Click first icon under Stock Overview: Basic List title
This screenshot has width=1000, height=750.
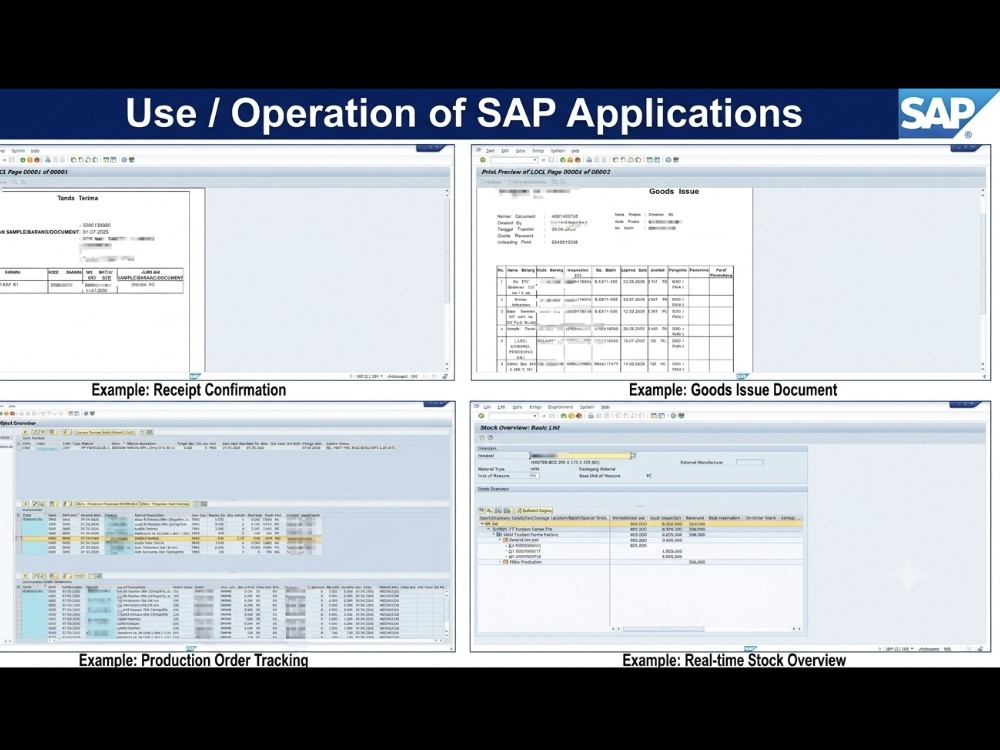[482, 438]
